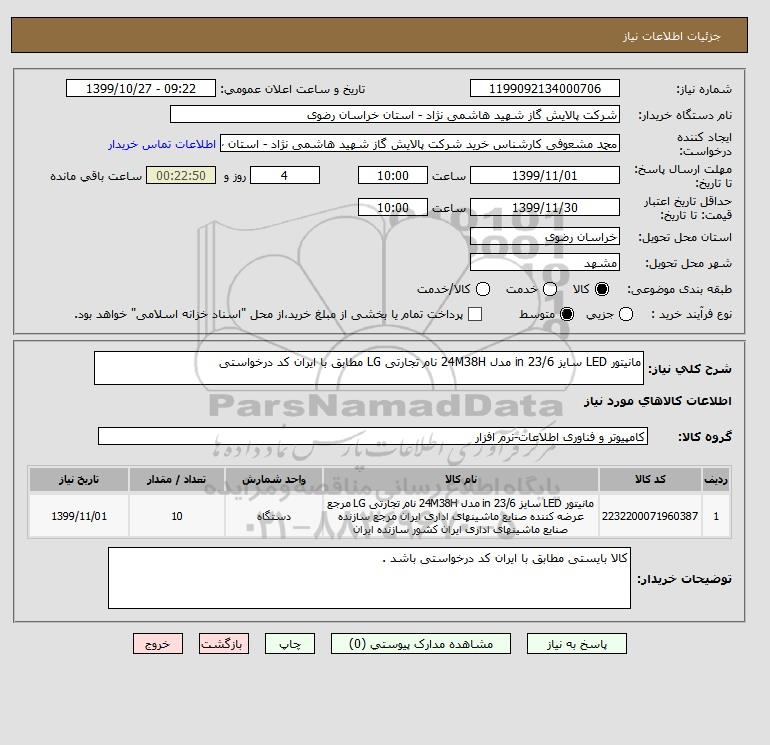Click item code 2232200071960387 cell
Viewport: 770px width, 745px height.
pyautogui.click(x=650, y=516)
